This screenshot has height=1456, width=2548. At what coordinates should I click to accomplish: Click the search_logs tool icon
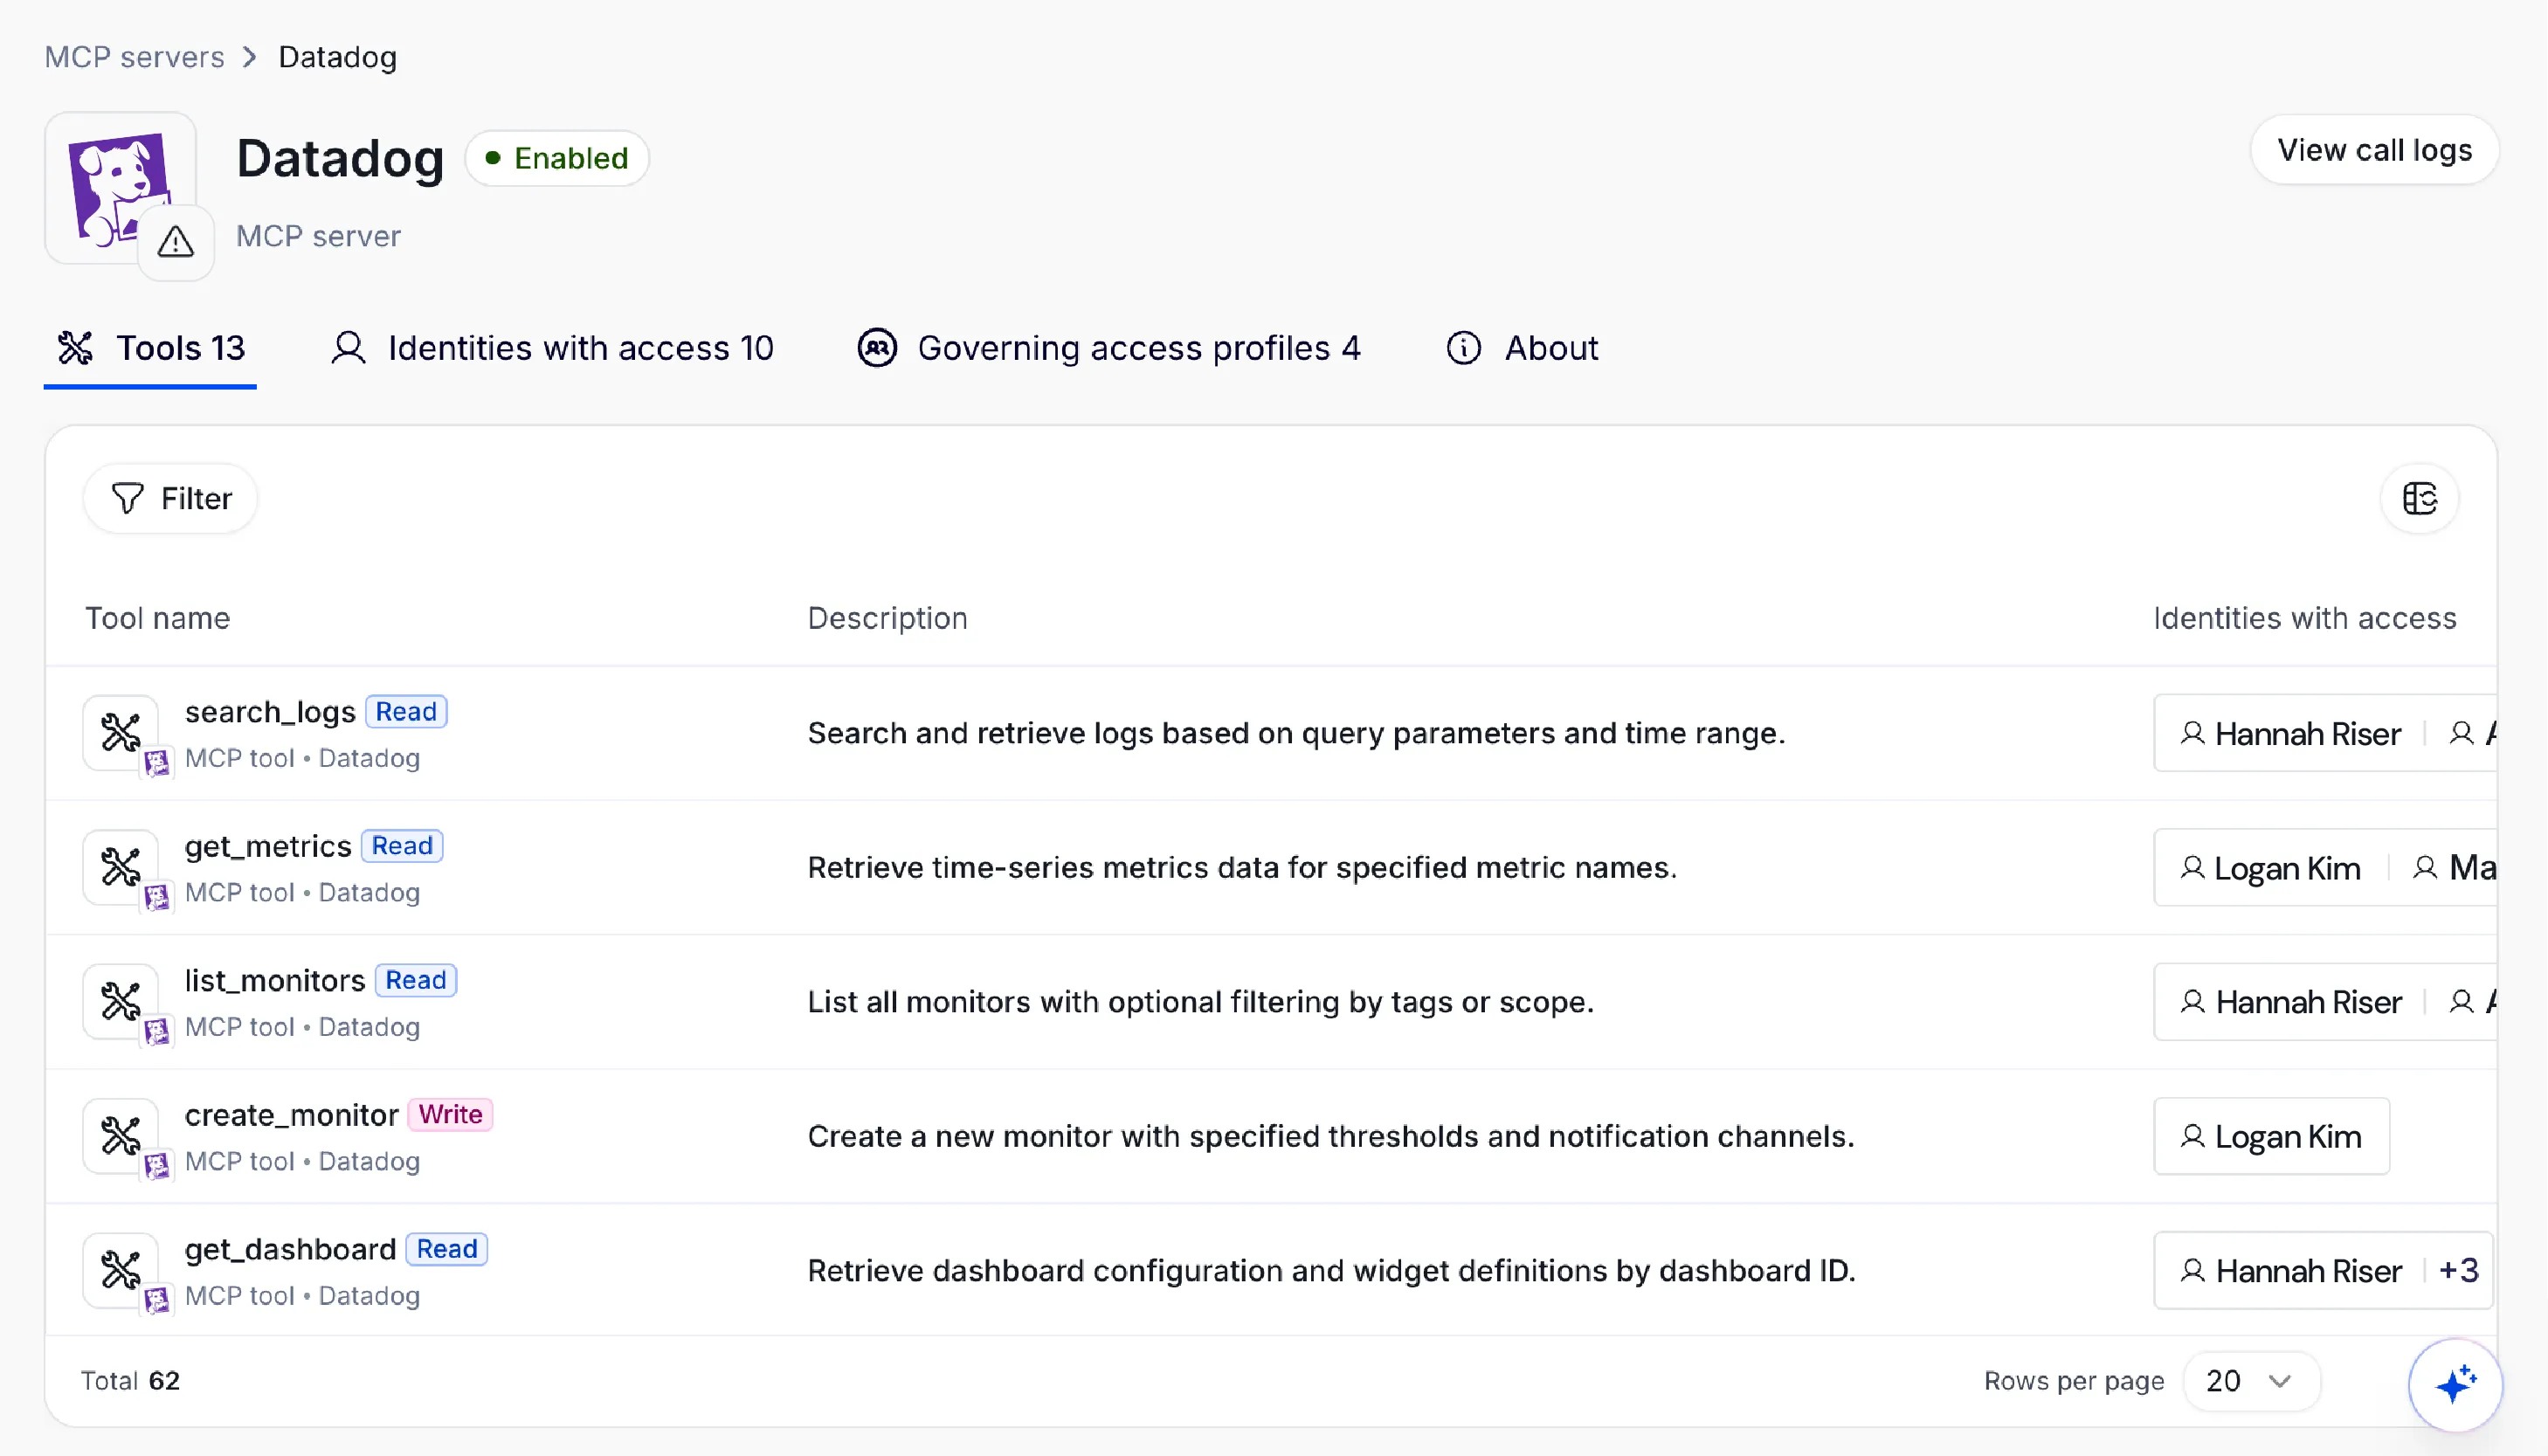coord(121,733)
